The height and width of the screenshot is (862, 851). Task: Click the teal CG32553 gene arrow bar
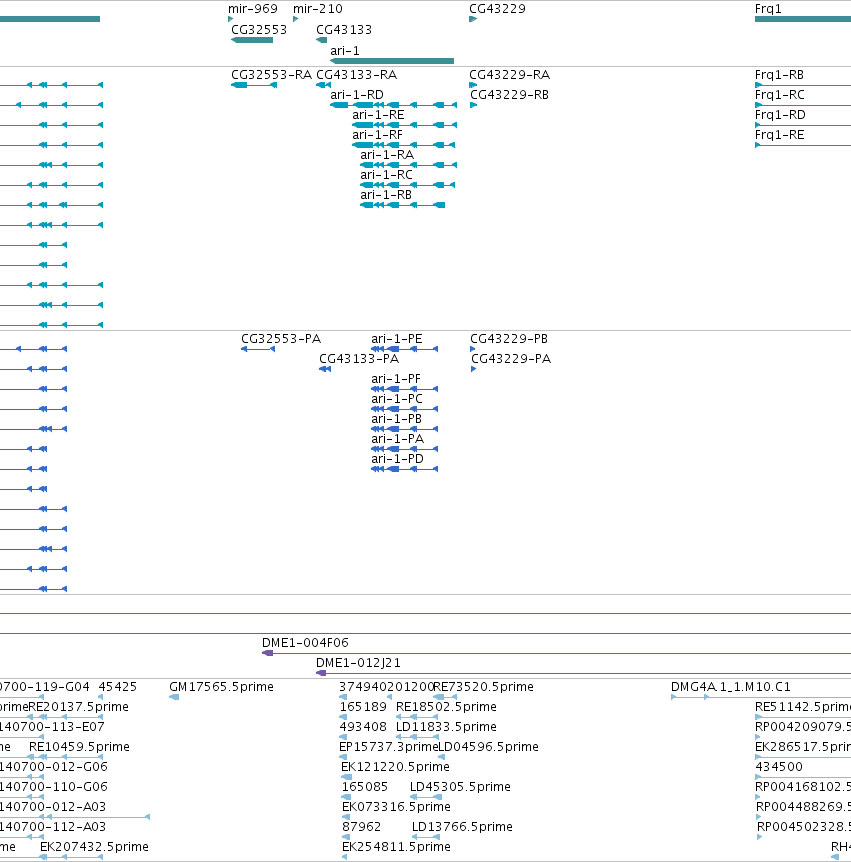point(252,40)
